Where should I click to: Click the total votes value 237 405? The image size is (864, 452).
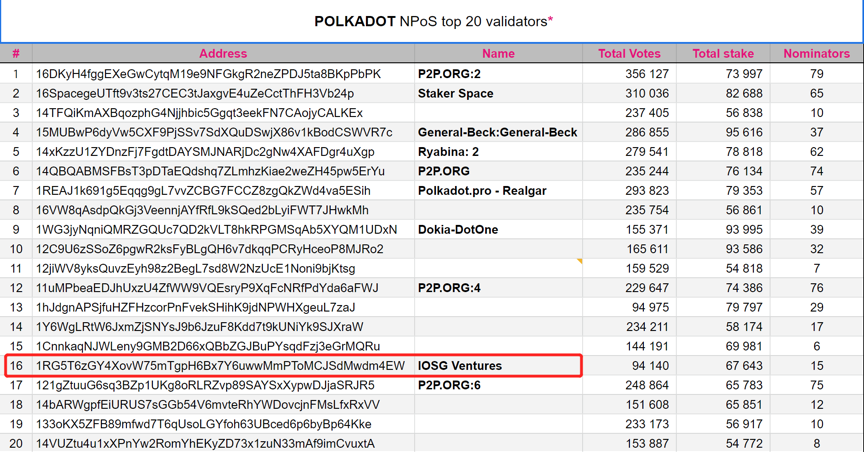point(647,113)
